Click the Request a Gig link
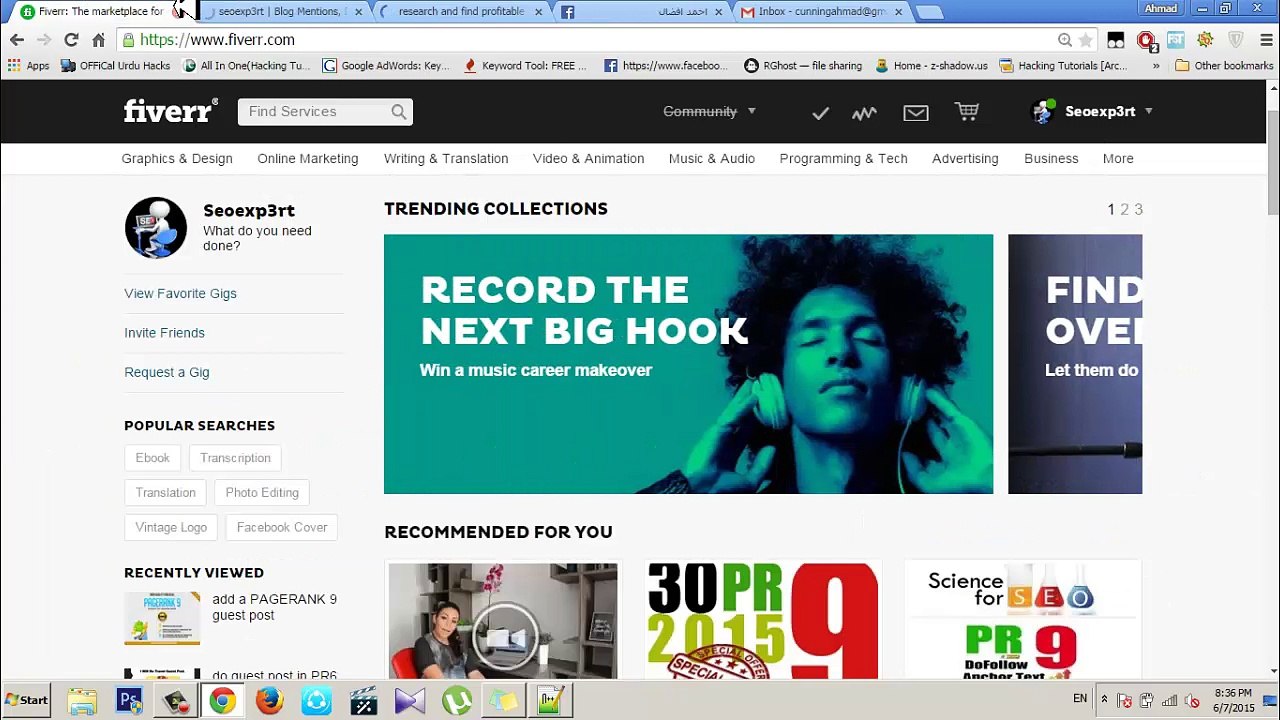 [167, 372]
